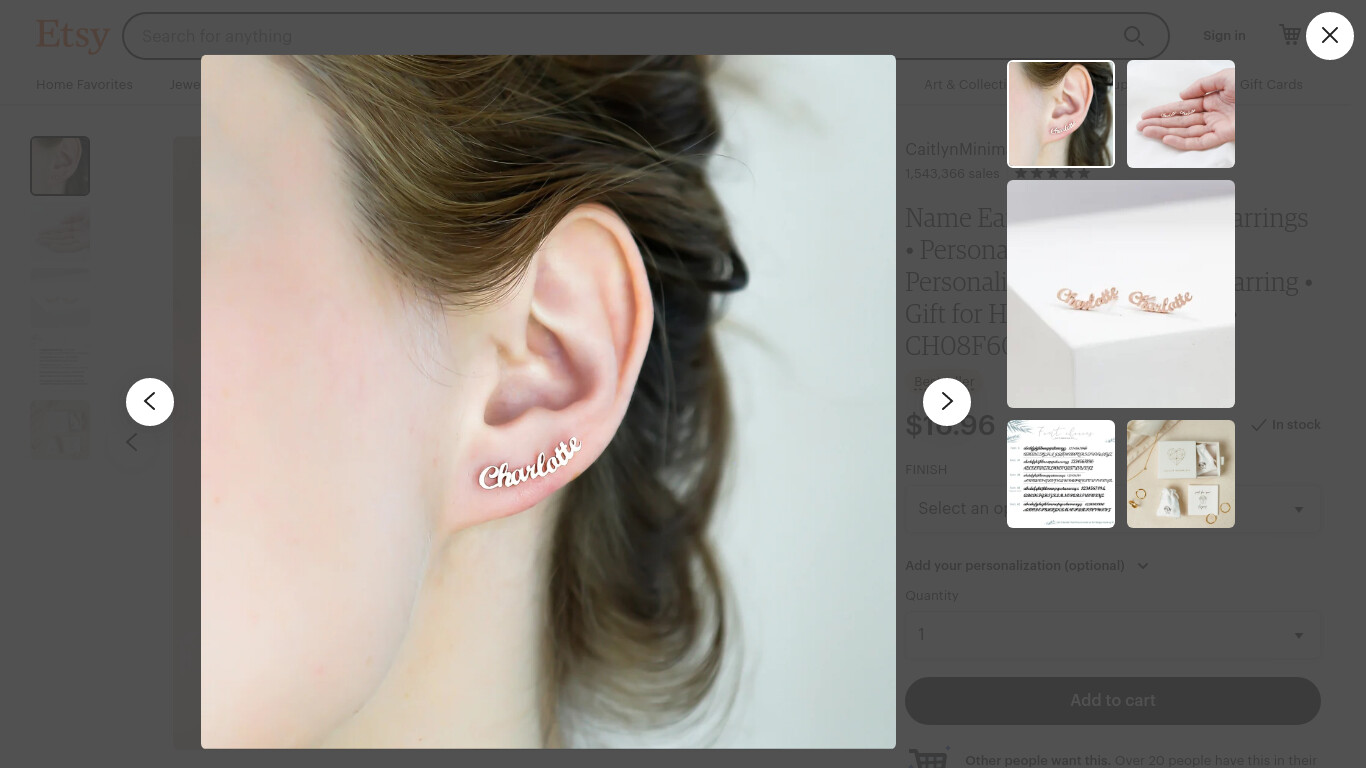The width and height of the screenshot is (1366, 768).
Task: Go to the Etsy home logo
Action: point(72,36)
